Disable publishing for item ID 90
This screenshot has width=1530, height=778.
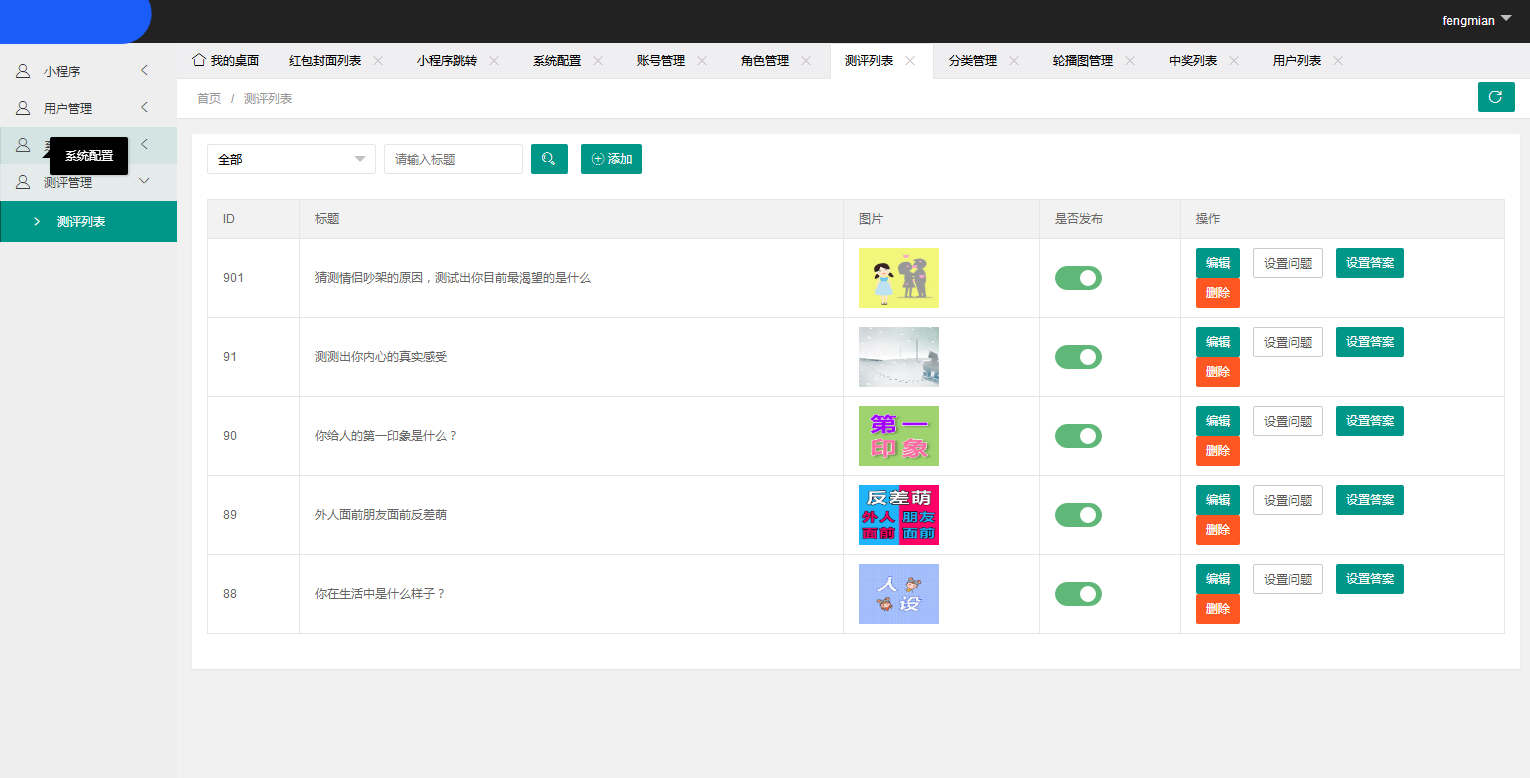[1078, 435]
